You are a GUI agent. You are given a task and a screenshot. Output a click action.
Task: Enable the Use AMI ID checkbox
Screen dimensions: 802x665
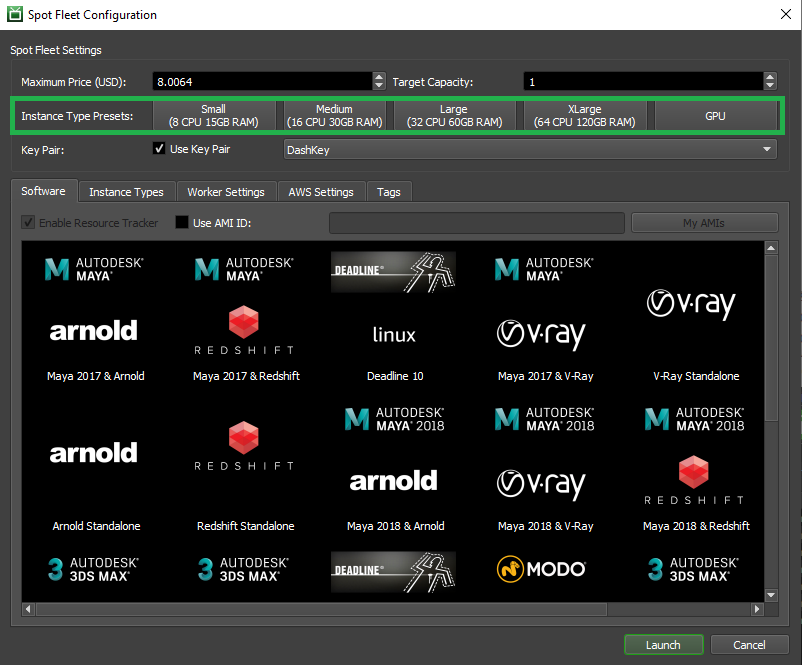point(182,223)
